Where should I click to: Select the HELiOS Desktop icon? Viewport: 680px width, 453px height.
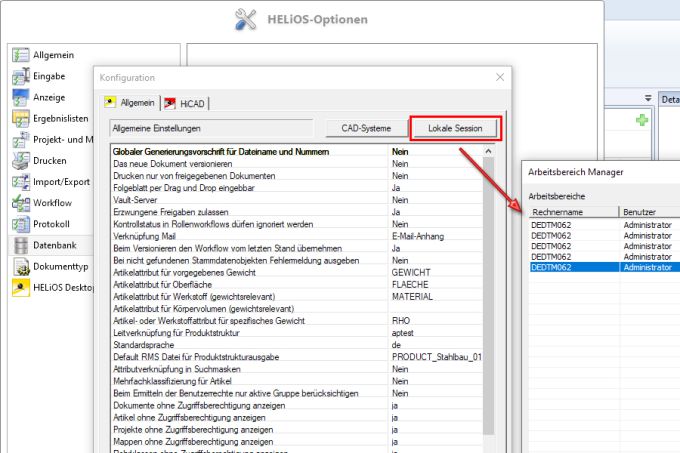click(x=20, y=287)
